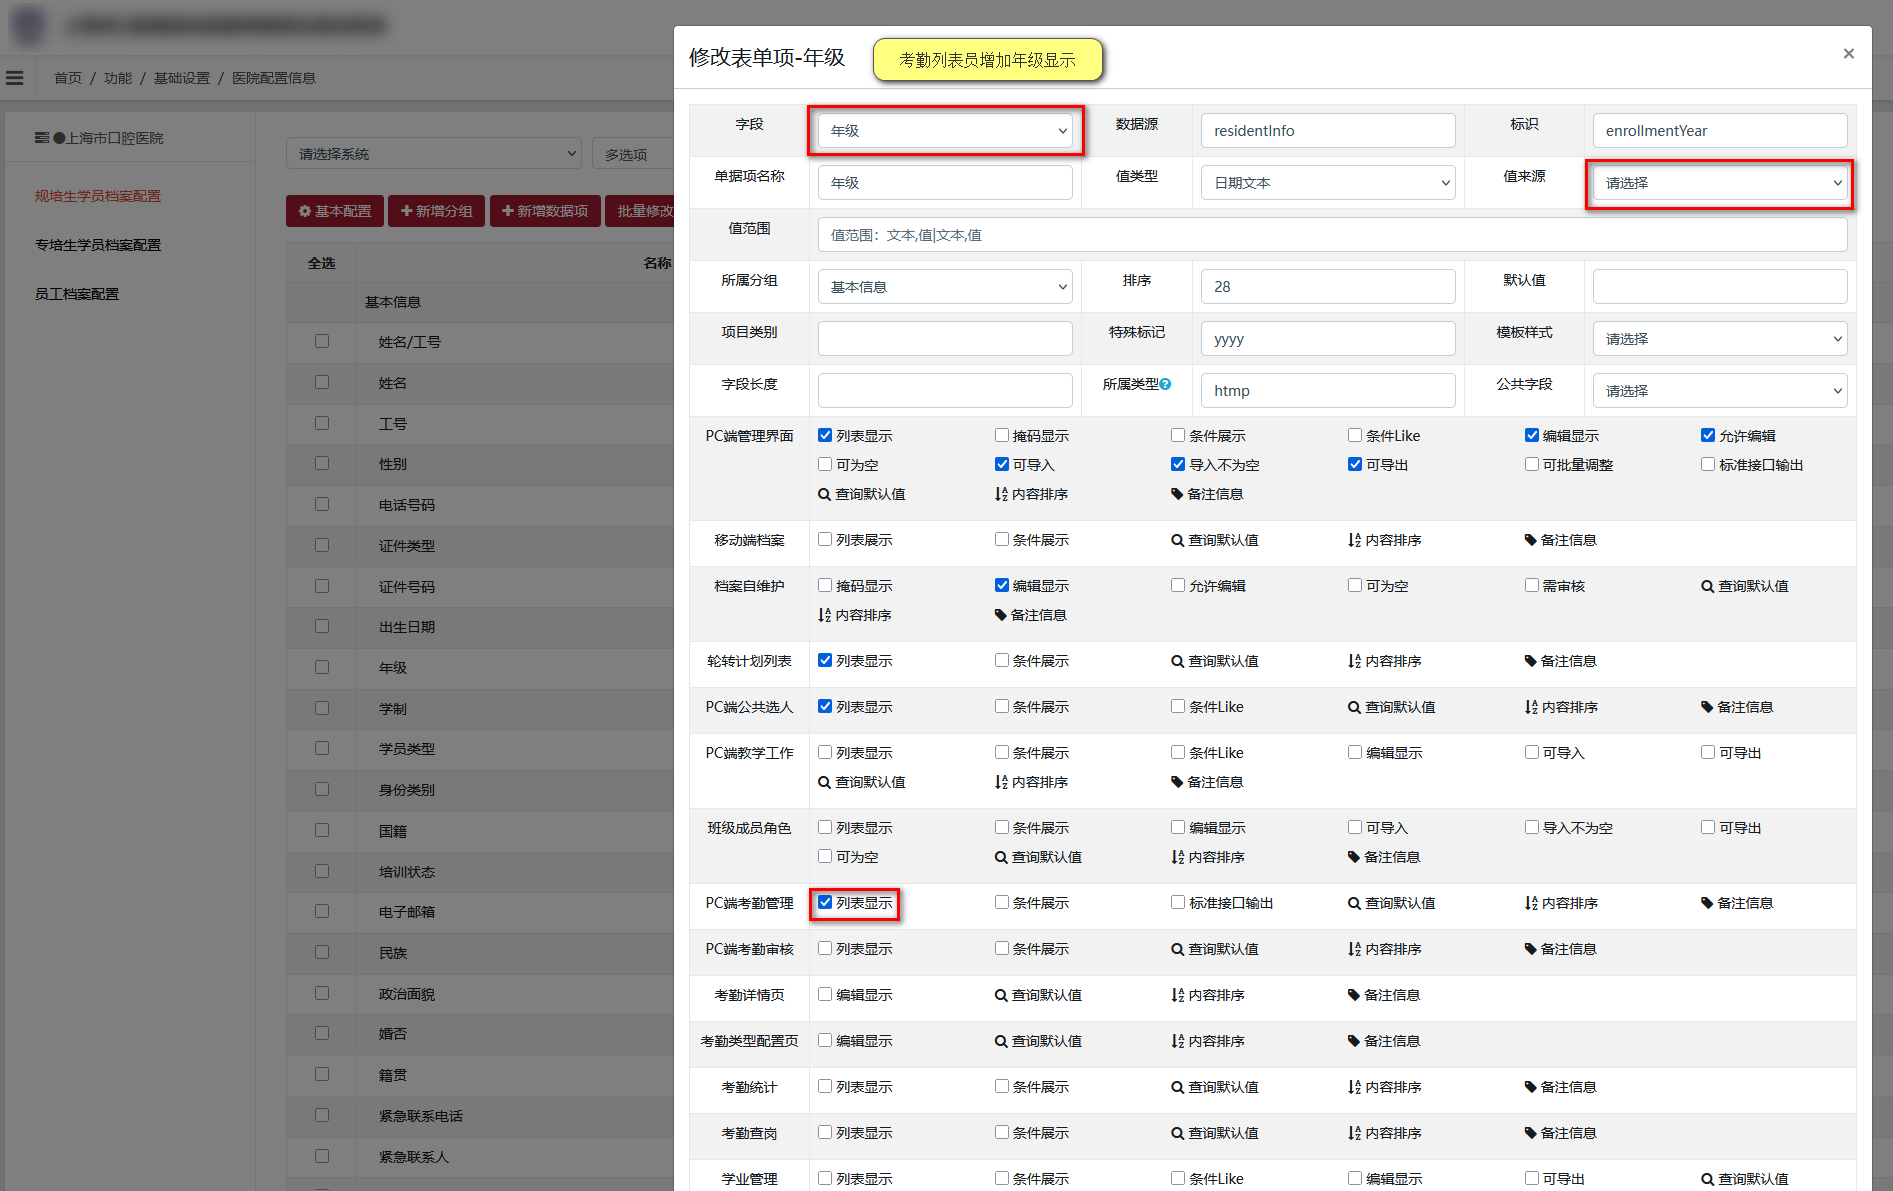Click the 新增数据项 button
This screenshot has height=1191, width=1893.
545,211
